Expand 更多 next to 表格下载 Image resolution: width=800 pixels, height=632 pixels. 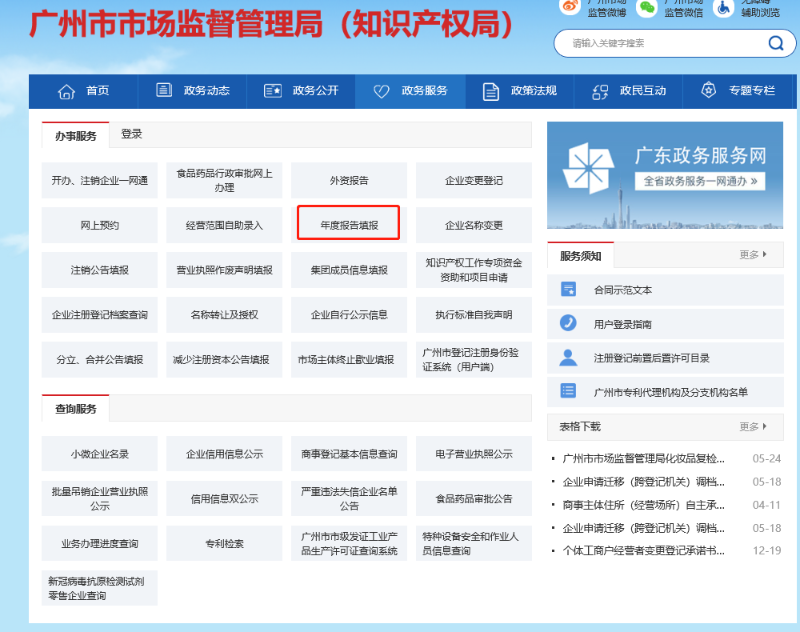coord(753,427)
